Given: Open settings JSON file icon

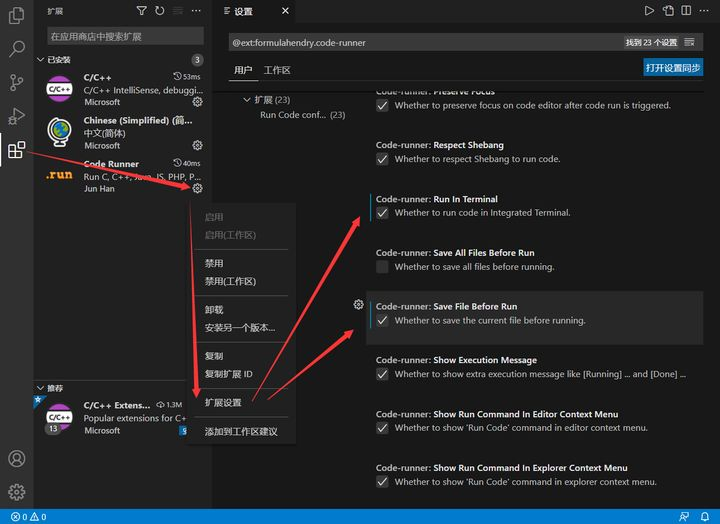Looking at the screenshot, I should point(668,11).
